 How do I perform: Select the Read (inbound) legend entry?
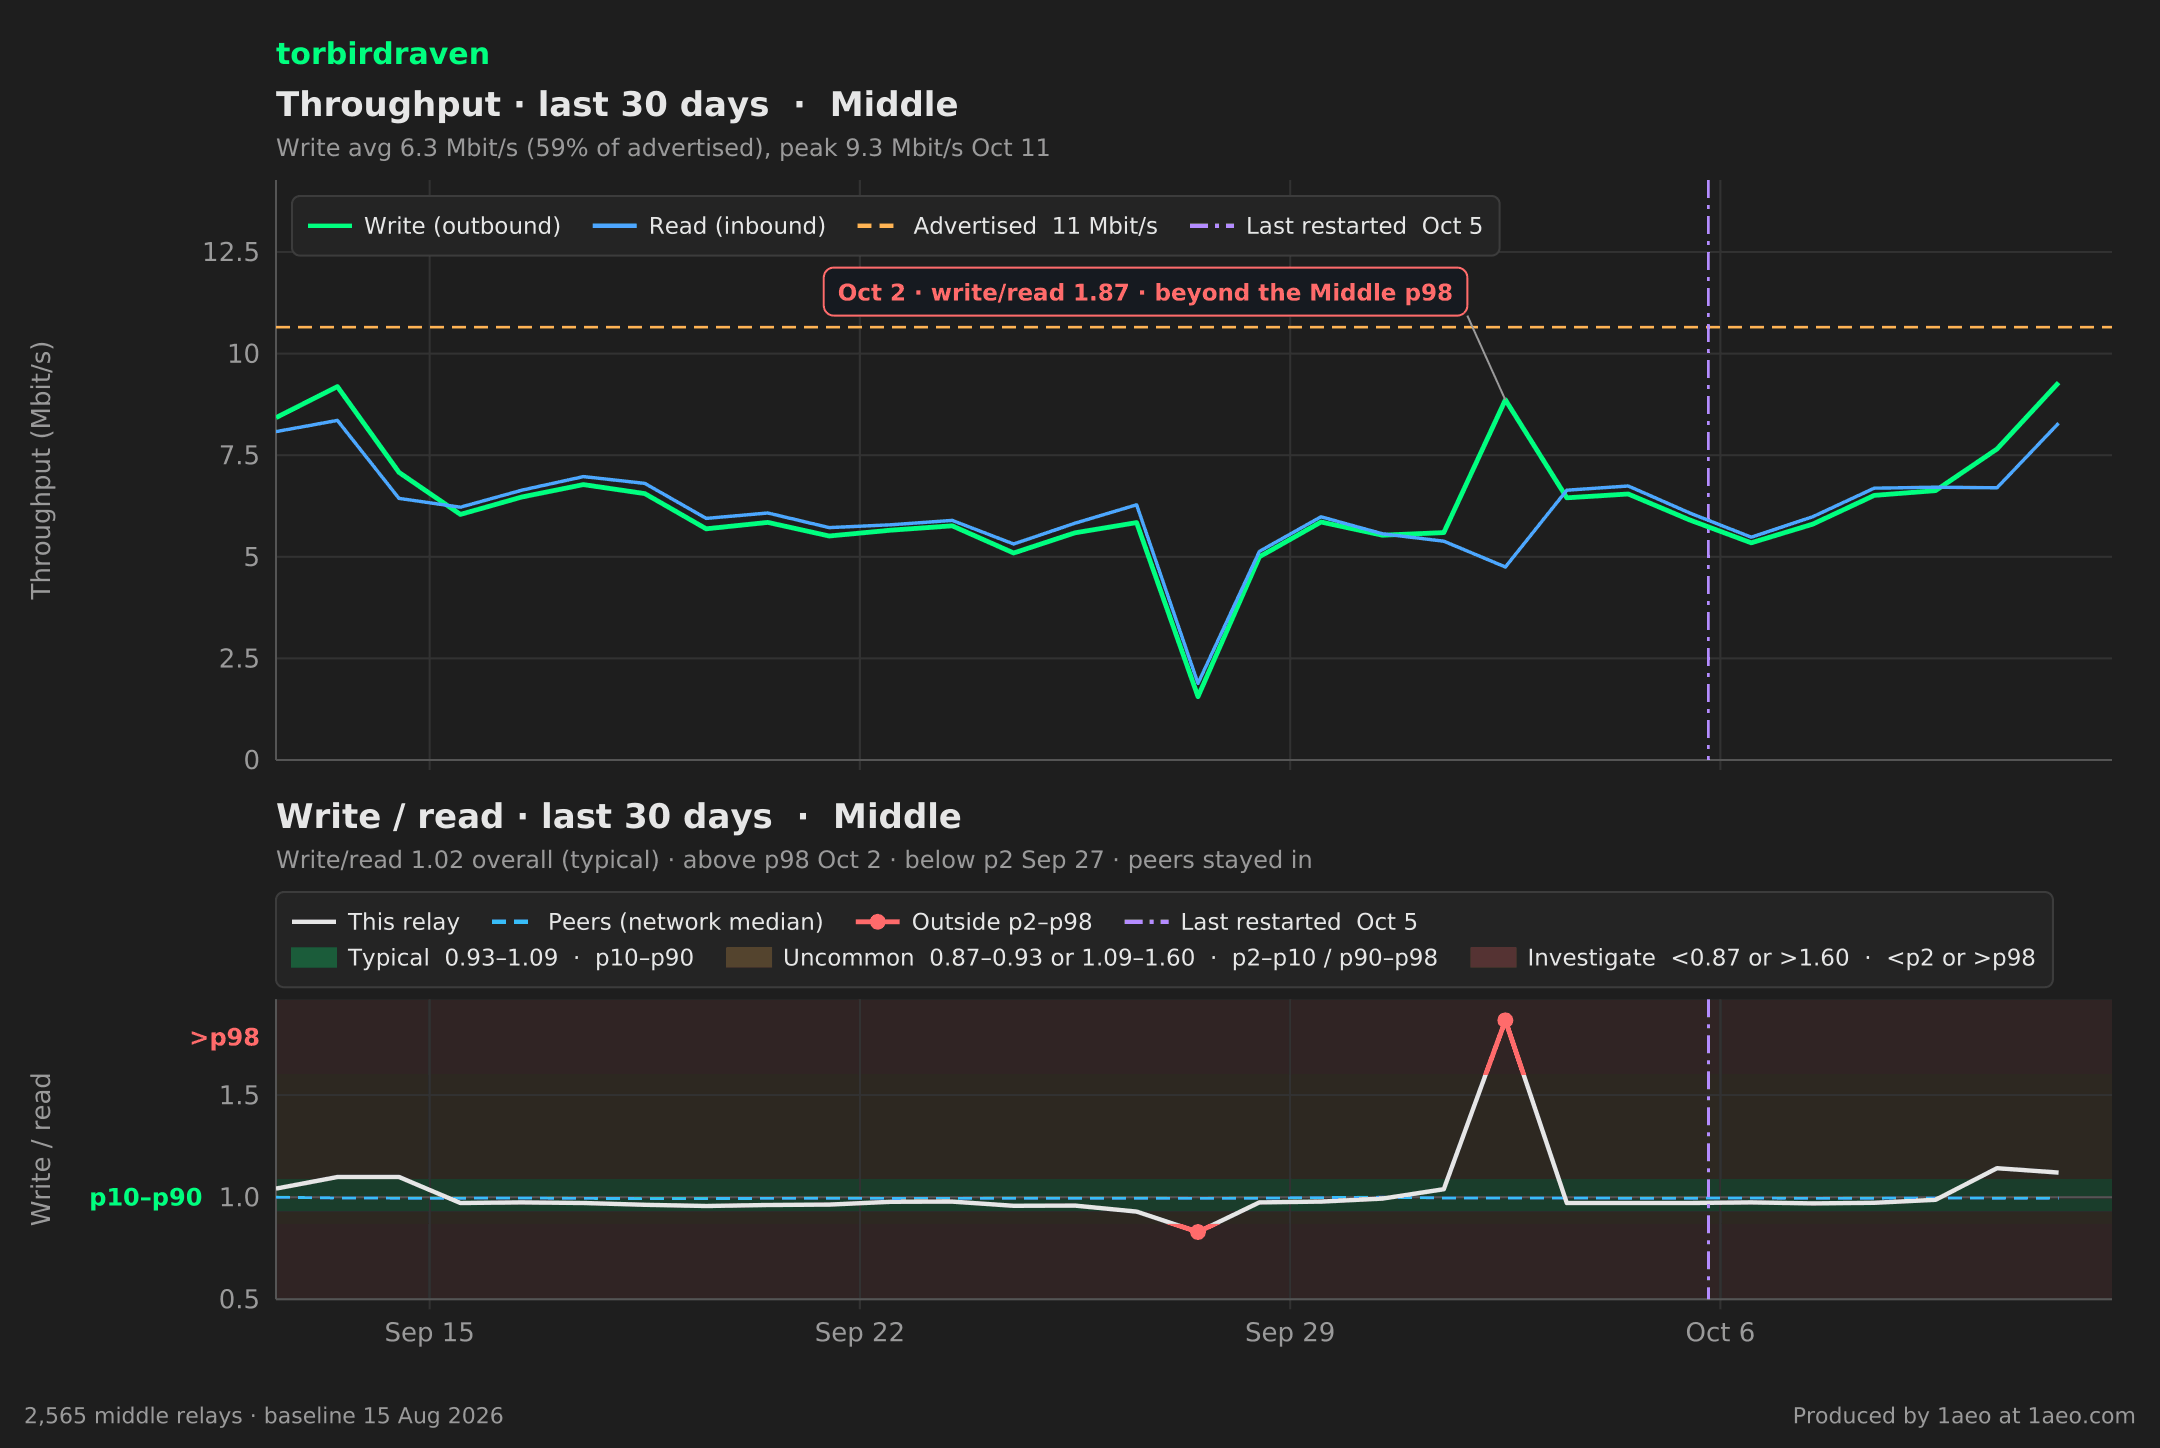click(x=710, y=226)
